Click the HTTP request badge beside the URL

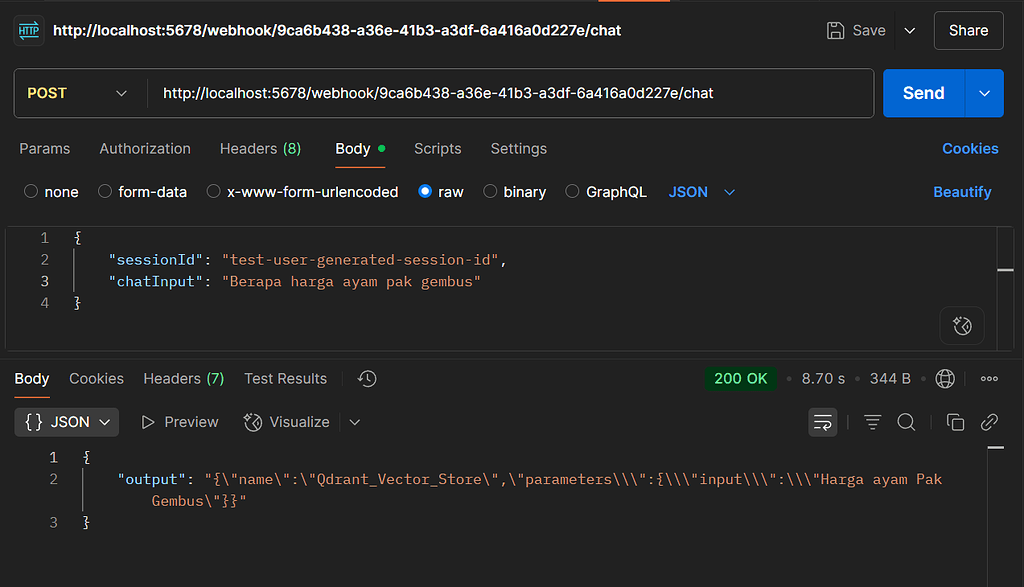point(29,30)
